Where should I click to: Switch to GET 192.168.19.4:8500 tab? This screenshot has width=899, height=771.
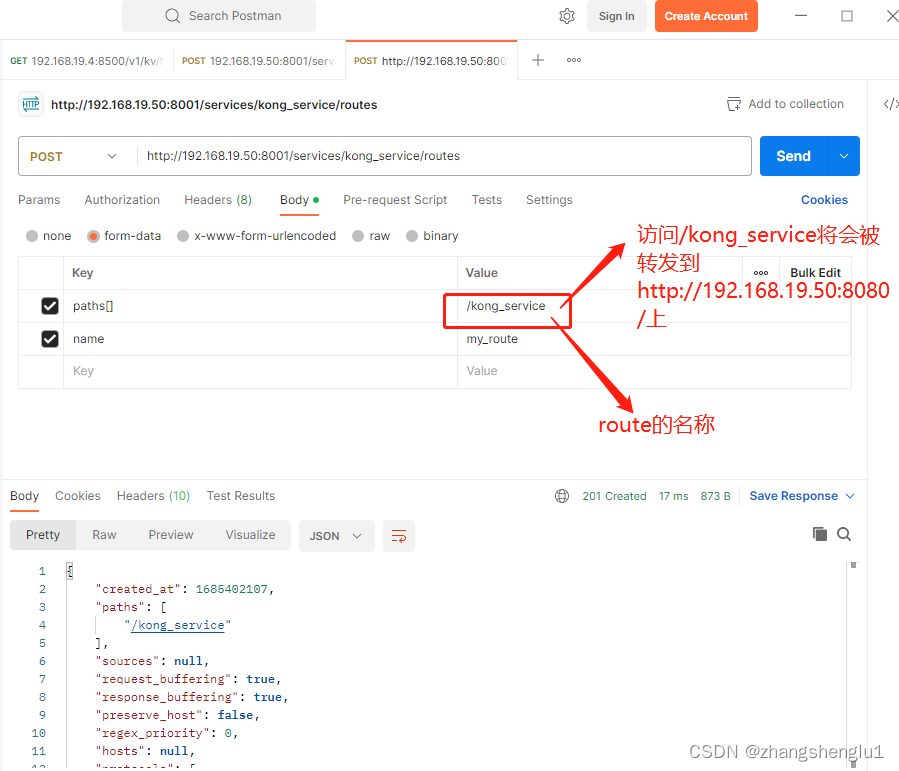click(x=86, y=60)
